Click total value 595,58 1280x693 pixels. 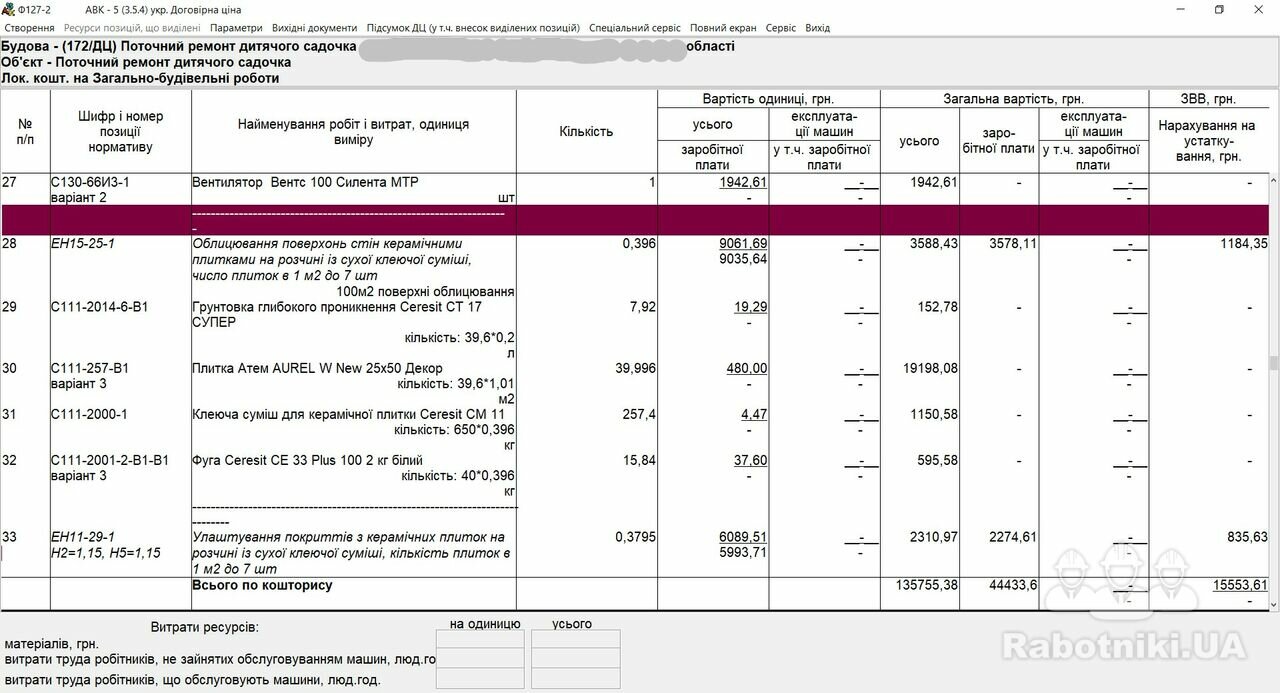click(937, 460)
